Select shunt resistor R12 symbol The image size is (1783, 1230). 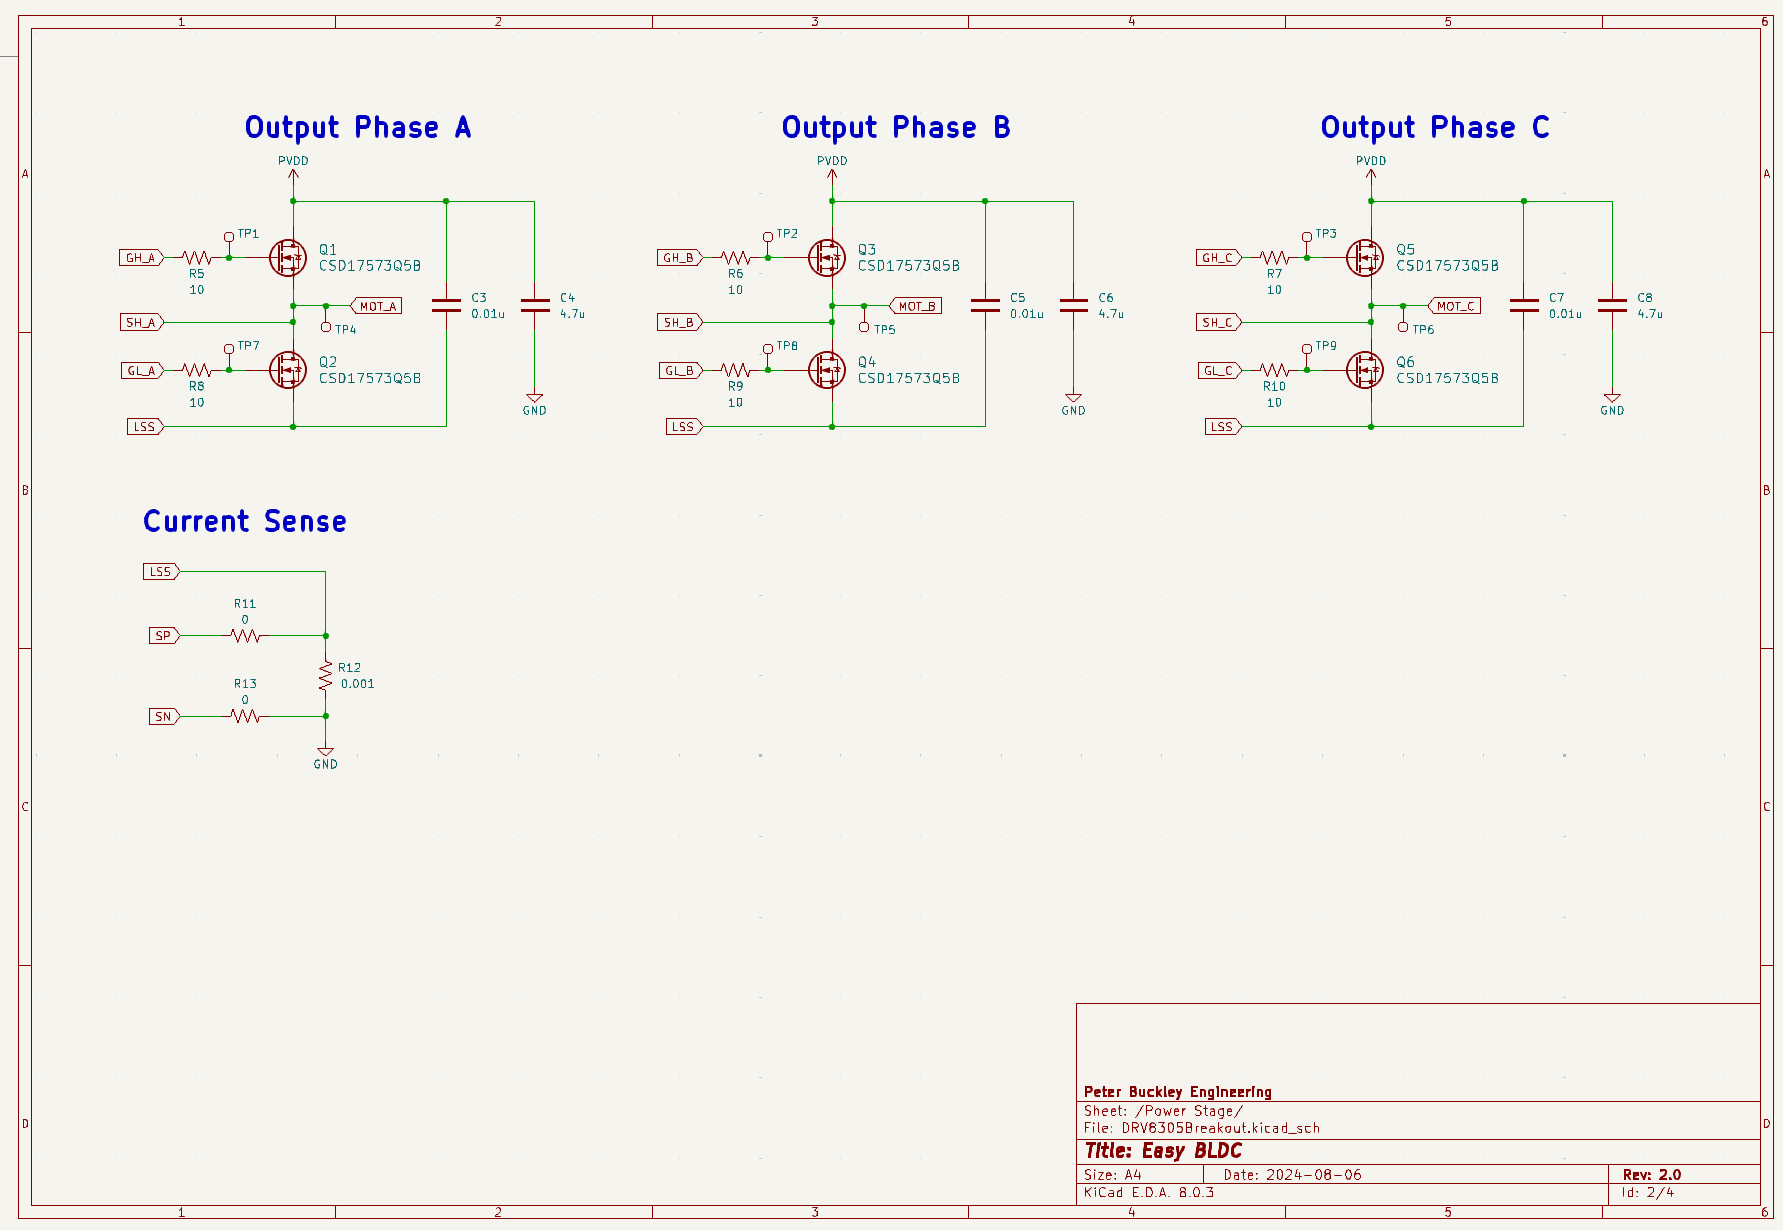(x=325, y=676)
